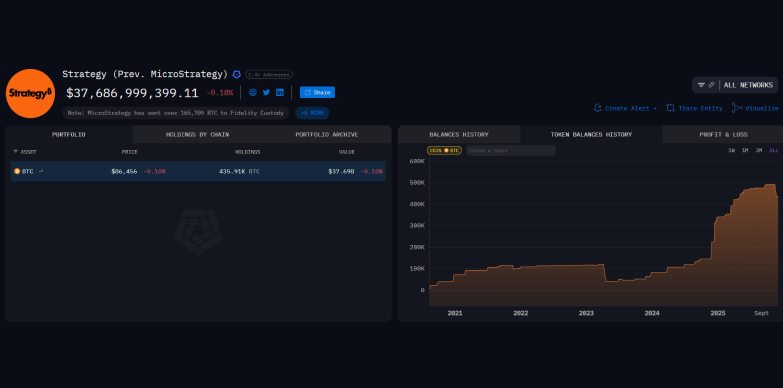Select the 1W chart range
Viewport: 783px width, 388px height.
(x=732, y=150)
